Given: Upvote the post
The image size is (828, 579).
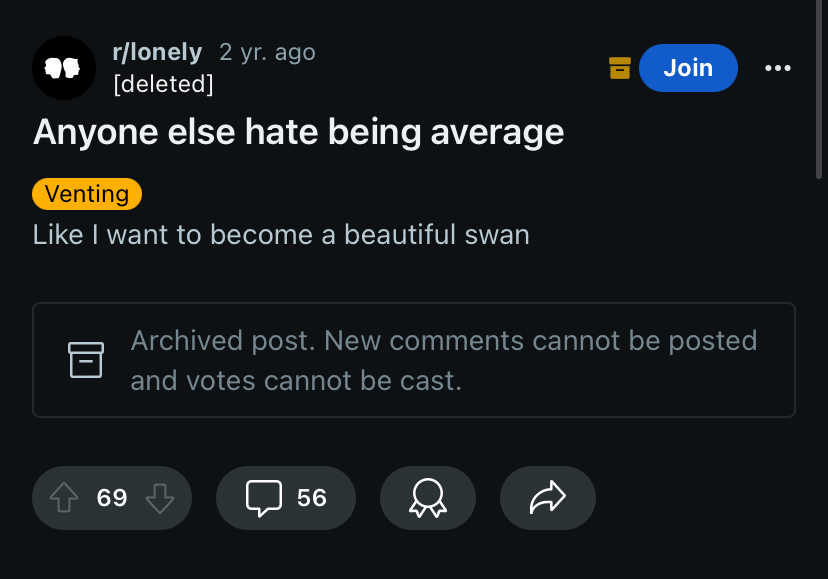Looking at the screenshot, I should click(63, 498).
